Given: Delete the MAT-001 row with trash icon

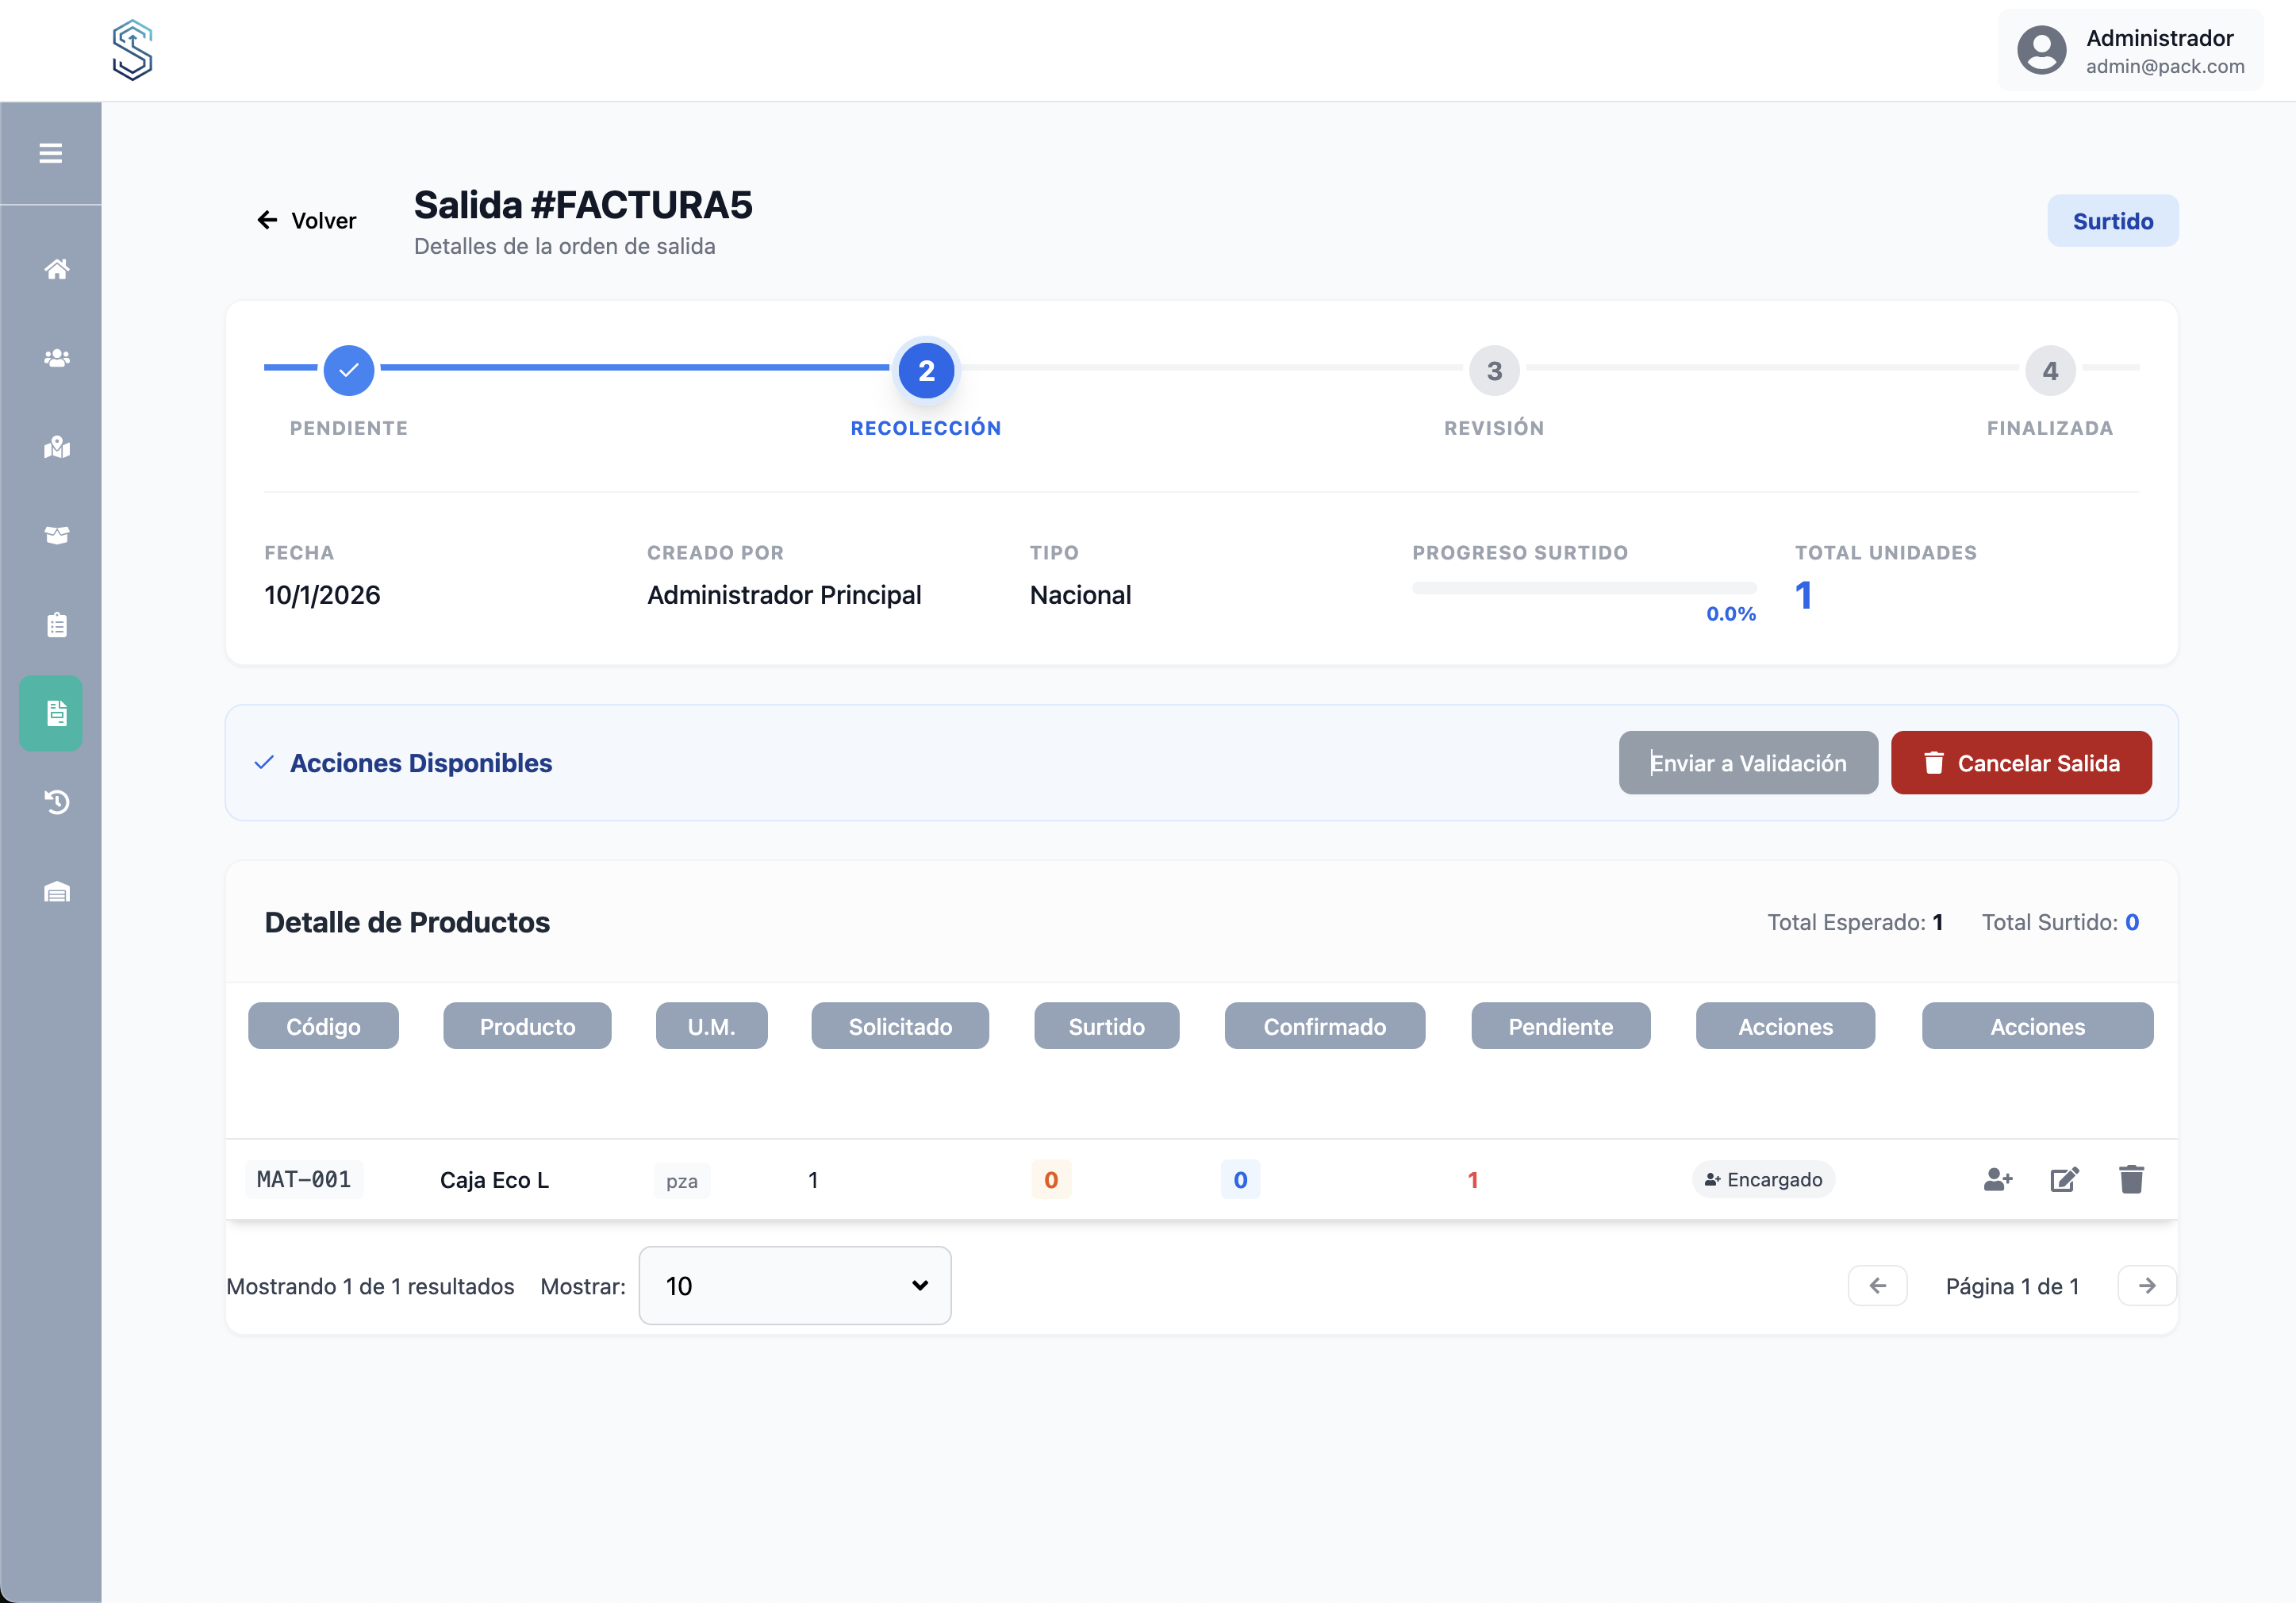Looking at the screenshot, I should (2131, 1180).
